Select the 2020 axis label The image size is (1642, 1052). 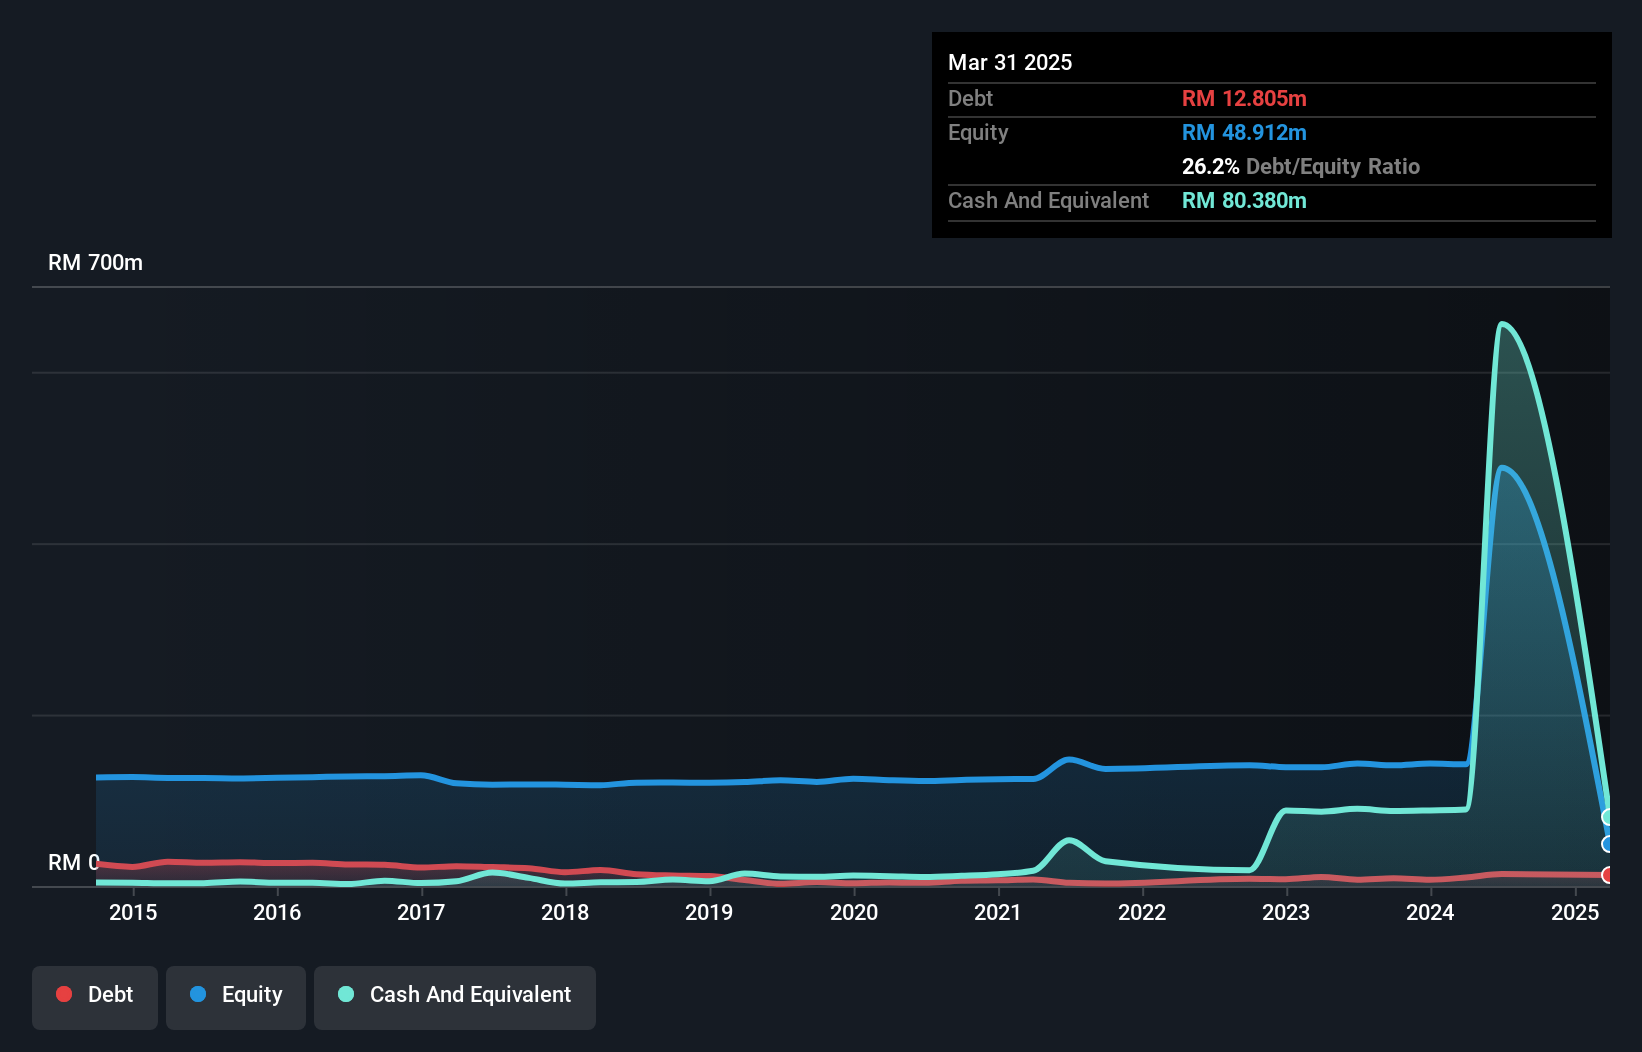[855, 912]
